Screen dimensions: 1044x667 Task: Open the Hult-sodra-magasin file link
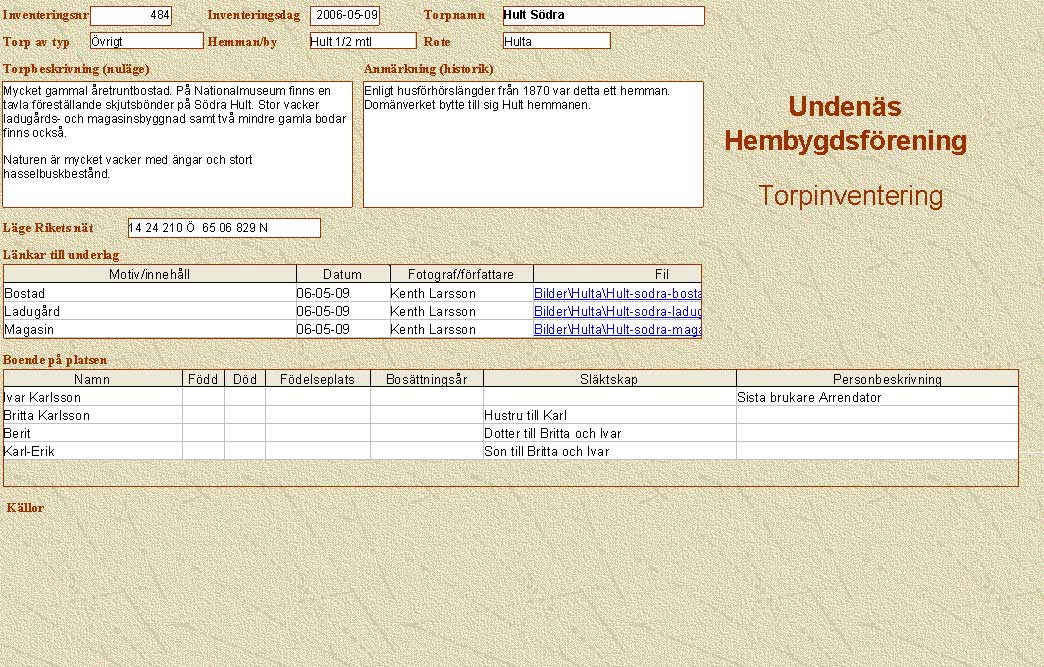point(617,330)
